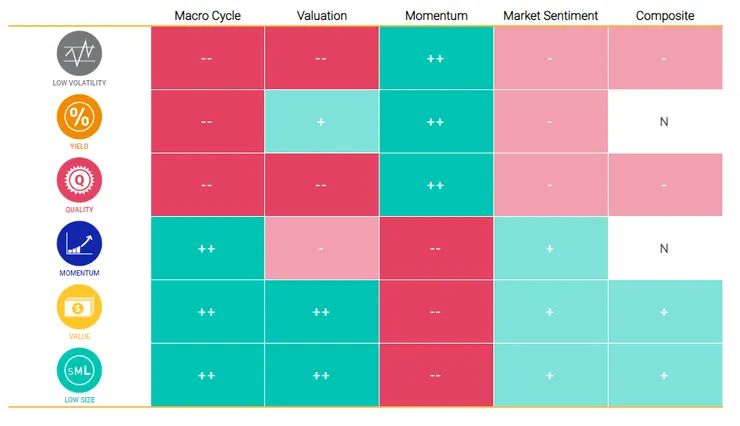The height and width of the screenshot is (426, 740).
Task: Click Yield's Composite neutral N cell
Action: click(664, 122)
